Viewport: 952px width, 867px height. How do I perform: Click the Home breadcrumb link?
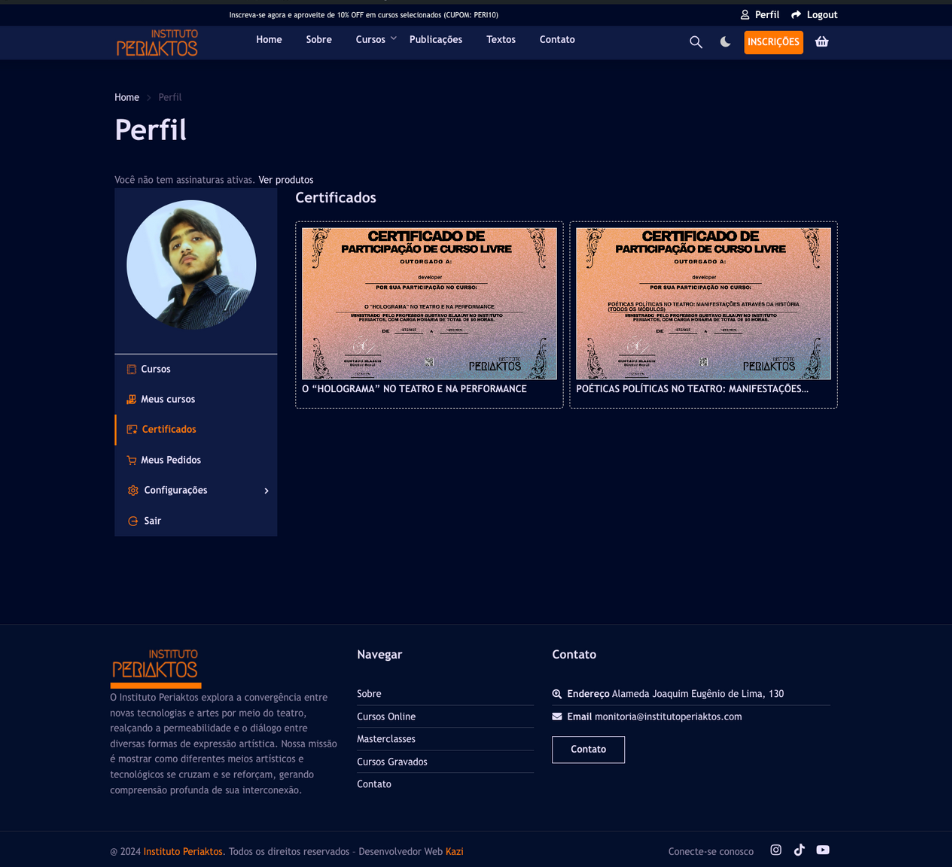pyautogui.click(x=127, y=97)
